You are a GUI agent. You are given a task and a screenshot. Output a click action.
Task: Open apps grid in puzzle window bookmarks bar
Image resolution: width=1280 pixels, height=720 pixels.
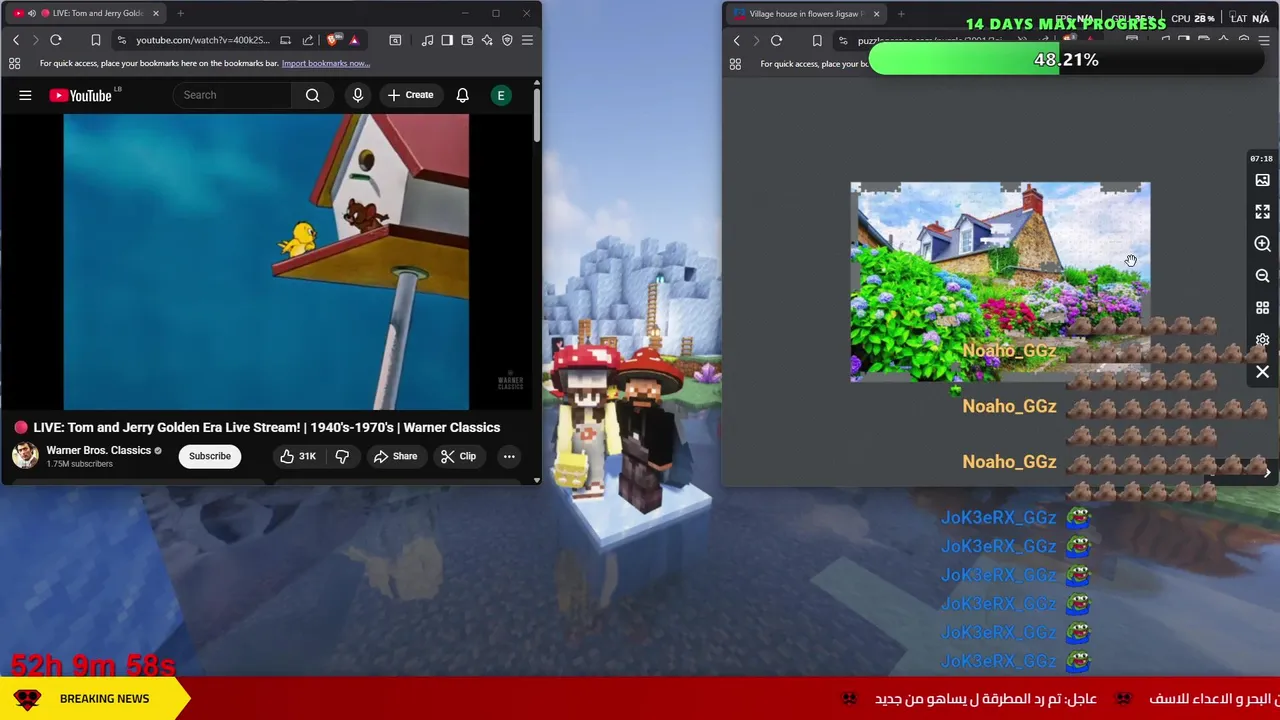[x=735, y=64]
